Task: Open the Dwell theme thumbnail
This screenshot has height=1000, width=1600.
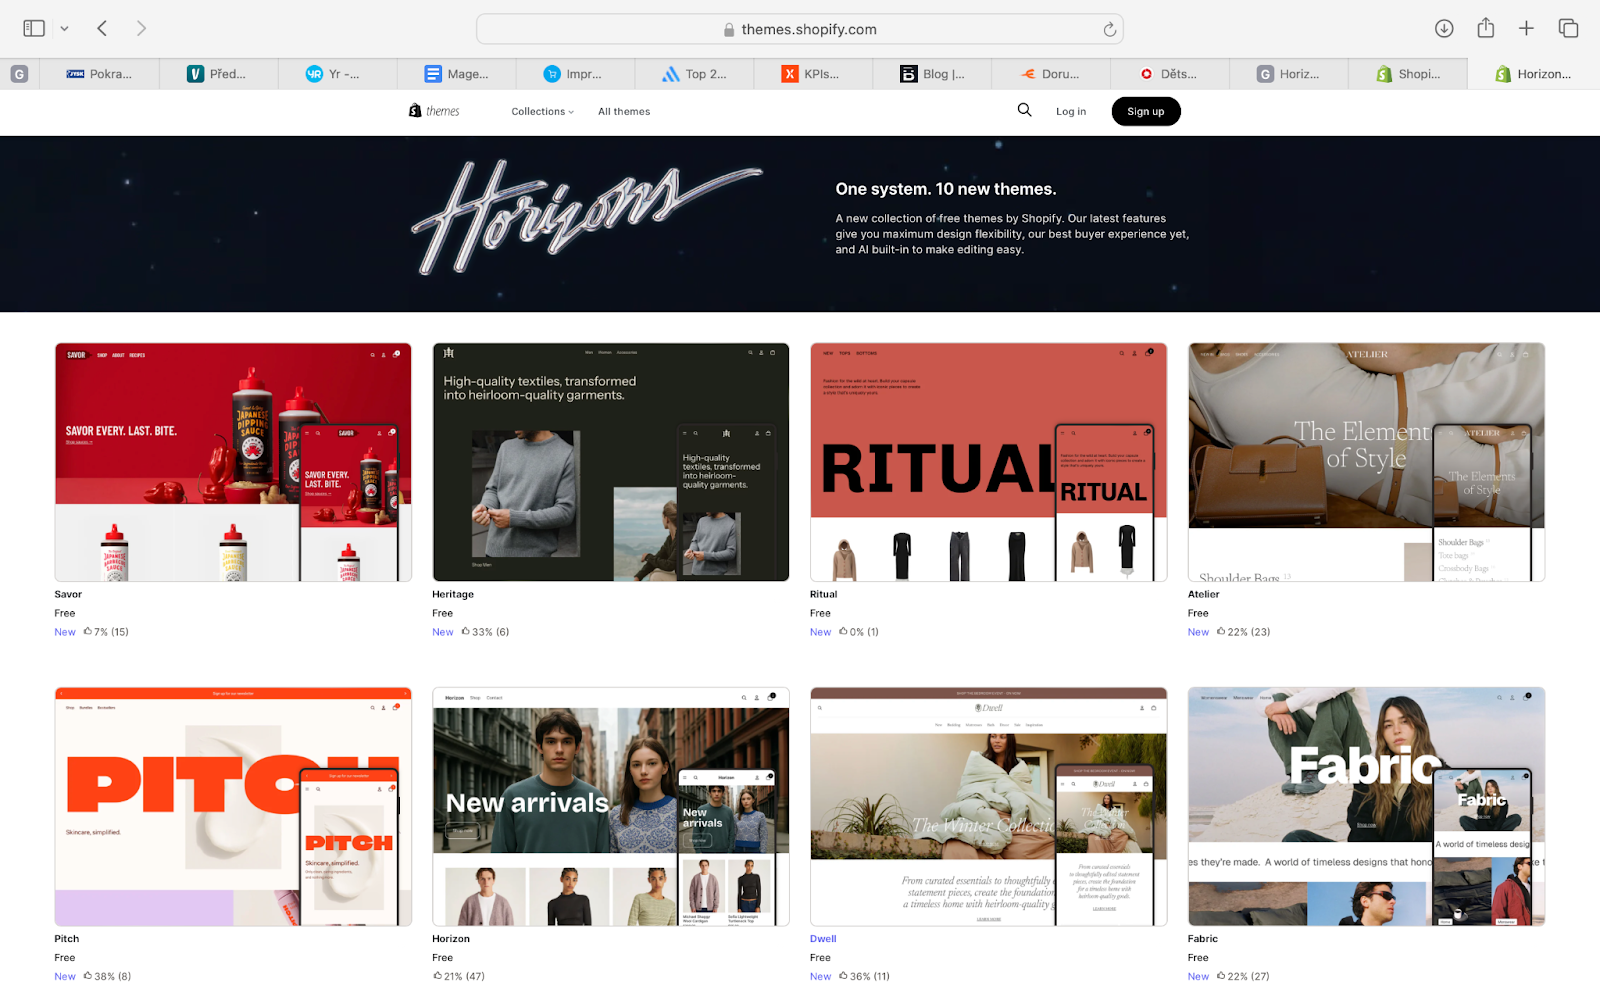Action: (x=989, y=806)
